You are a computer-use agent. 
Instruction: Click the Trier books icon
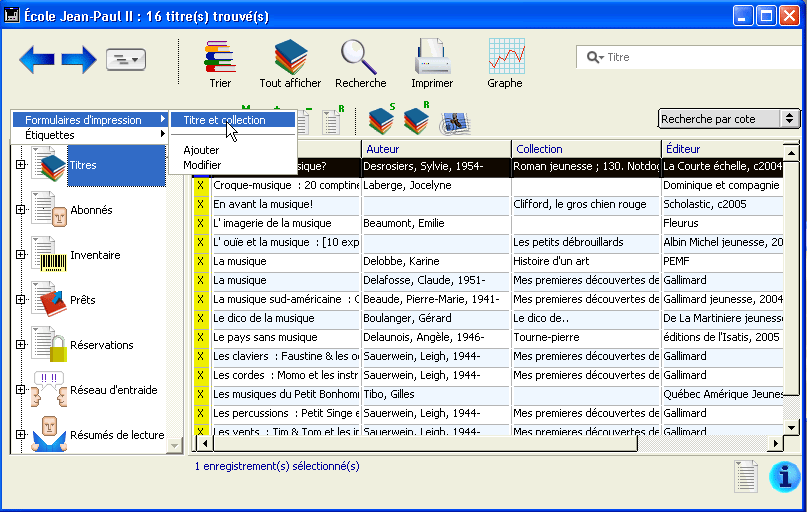pyautogui.click(x=220, y=57)
